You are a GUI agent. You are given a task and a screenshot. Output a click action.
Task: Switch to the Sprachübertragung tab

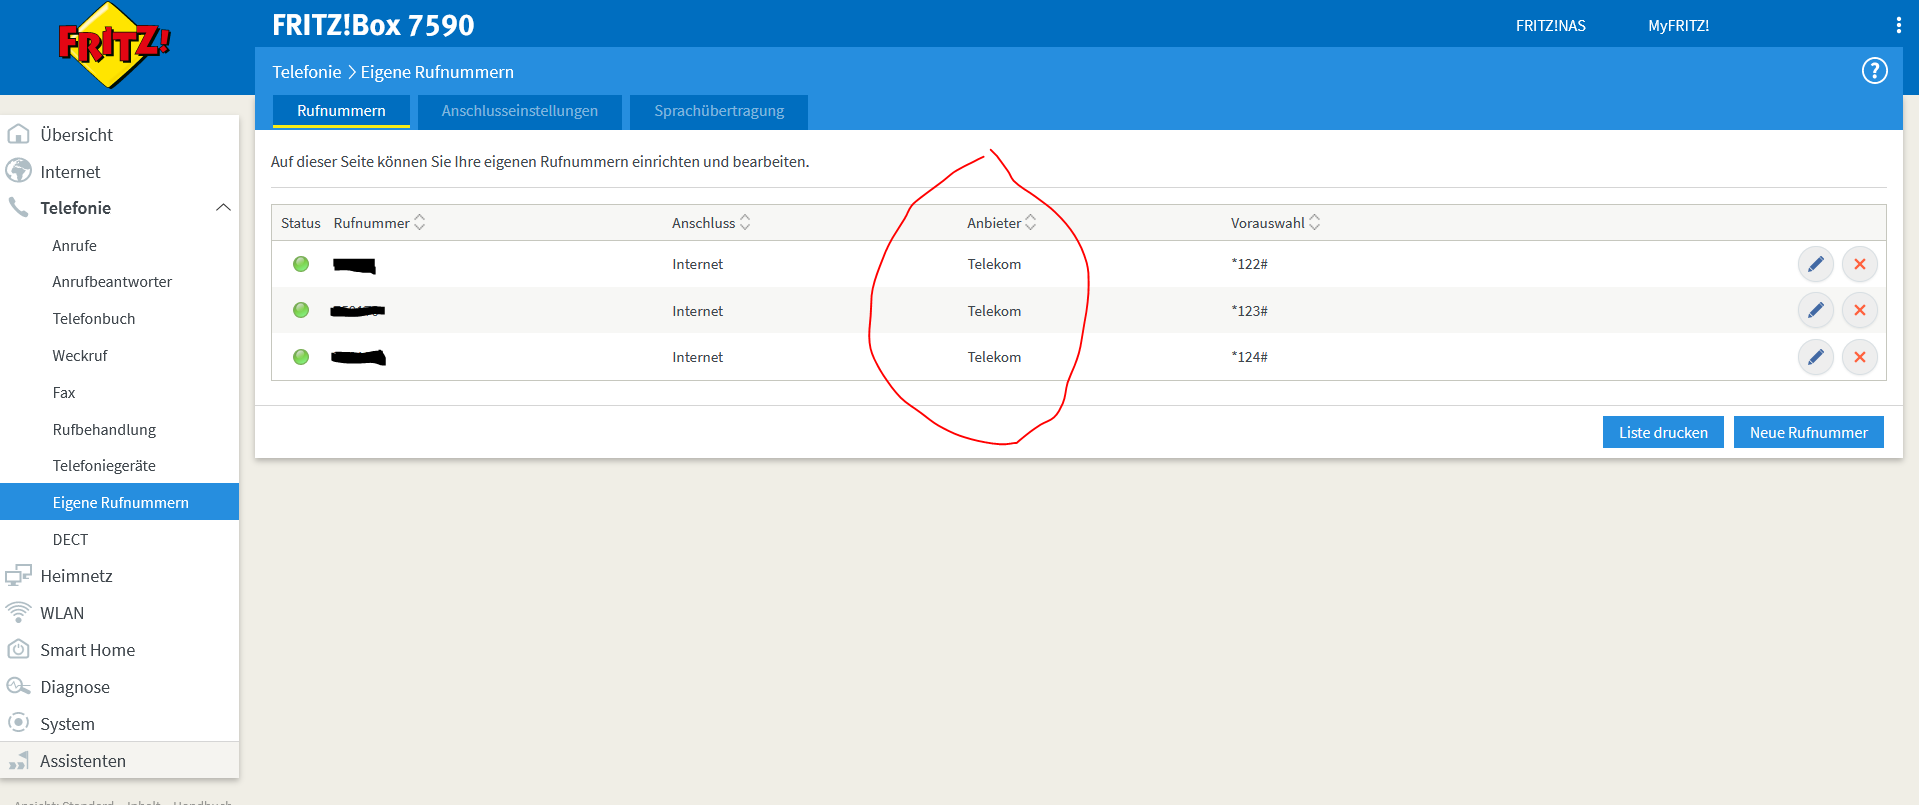tap(719, 111)
